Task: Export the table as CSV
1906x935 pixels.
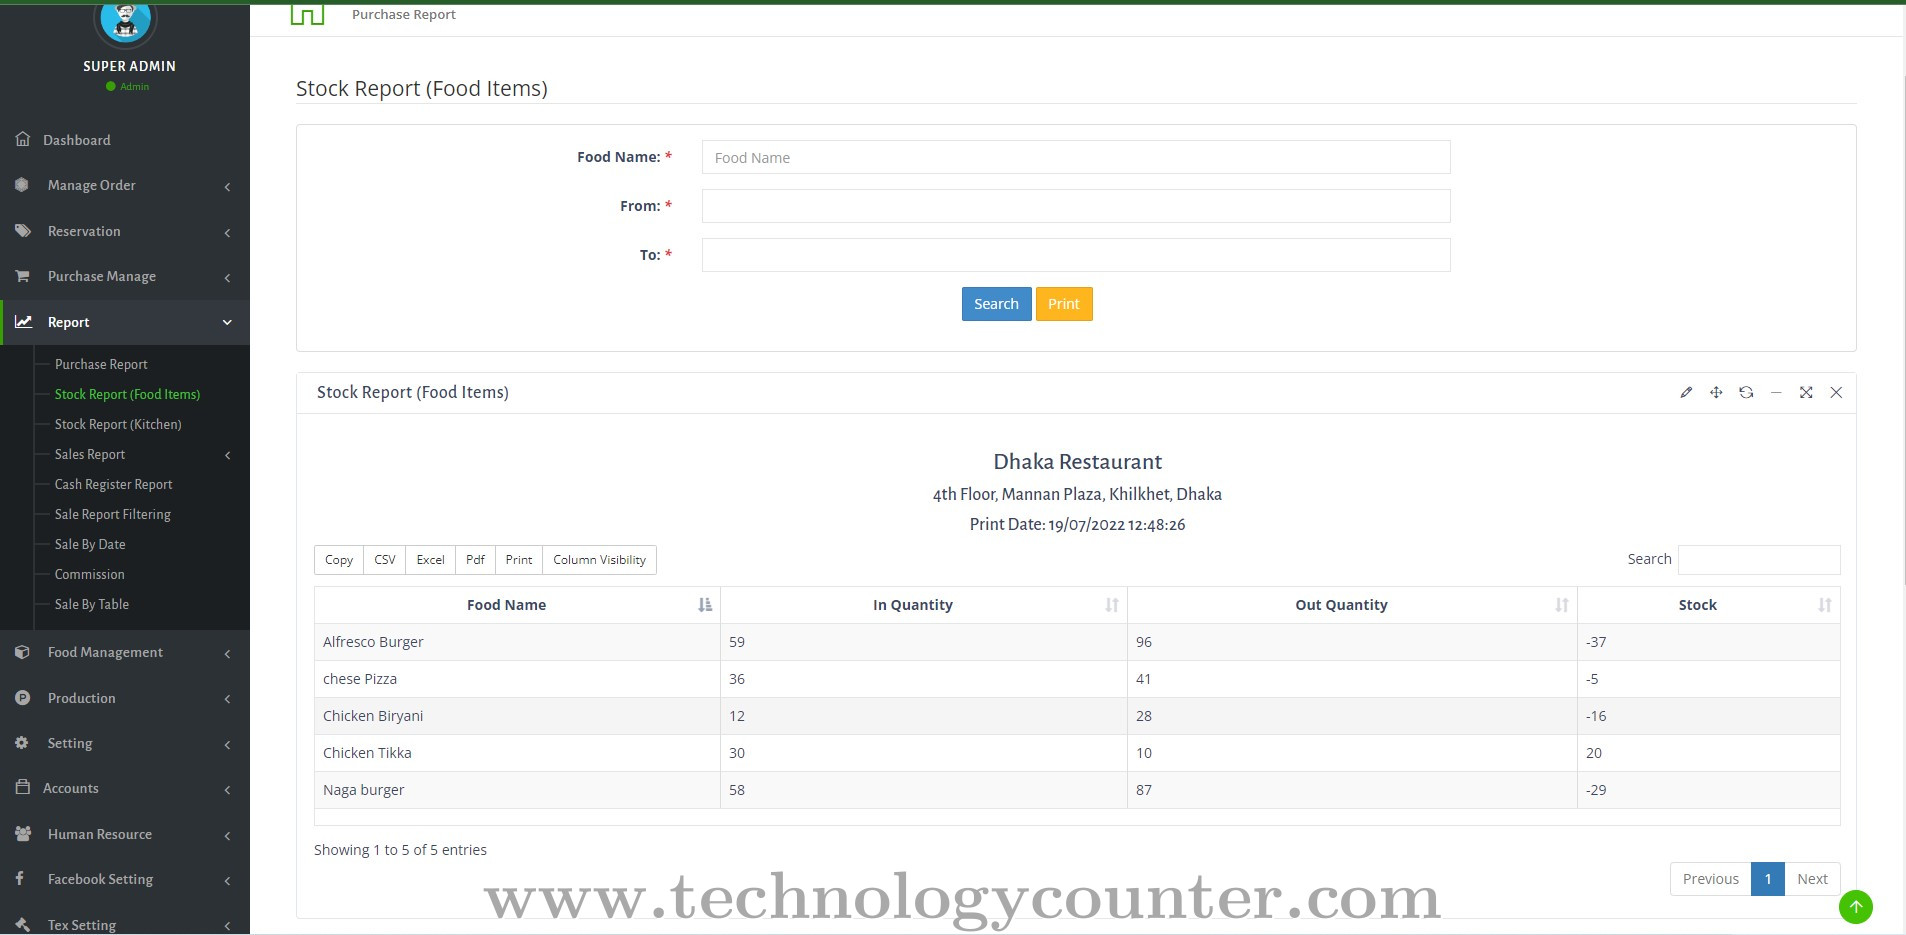Action: (385, 560)
